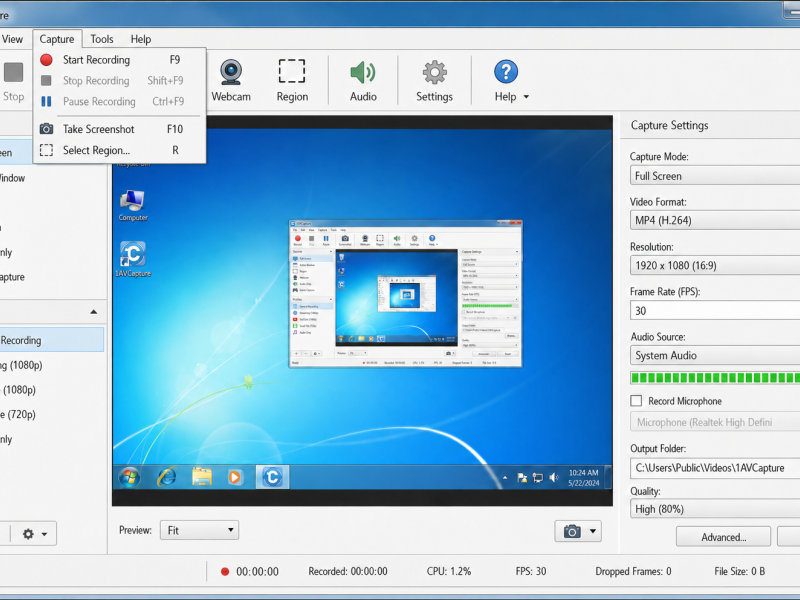Click Computer icon in preview desktop
The width and height of the screenshot is (800, 600).
click(133, 205)
